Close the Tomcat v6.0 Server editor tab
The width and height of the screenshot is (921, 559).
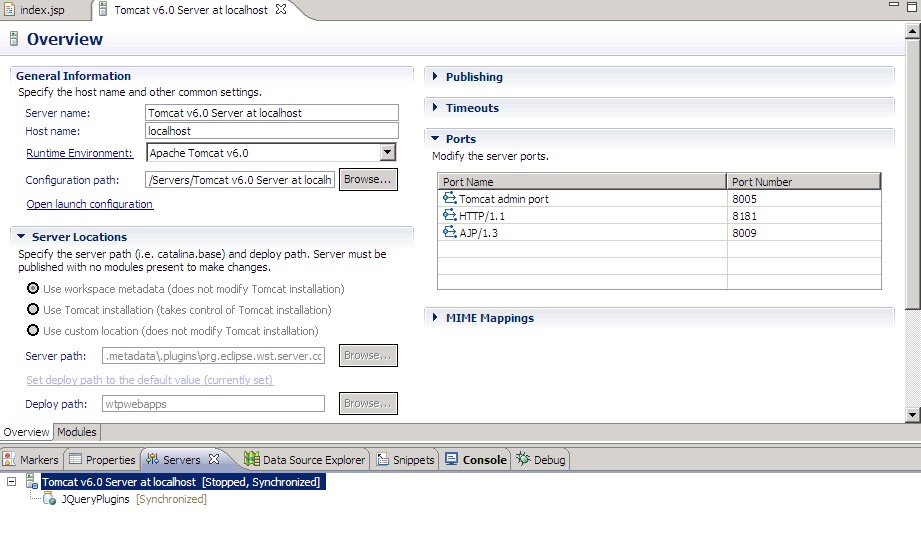point(281,9)
